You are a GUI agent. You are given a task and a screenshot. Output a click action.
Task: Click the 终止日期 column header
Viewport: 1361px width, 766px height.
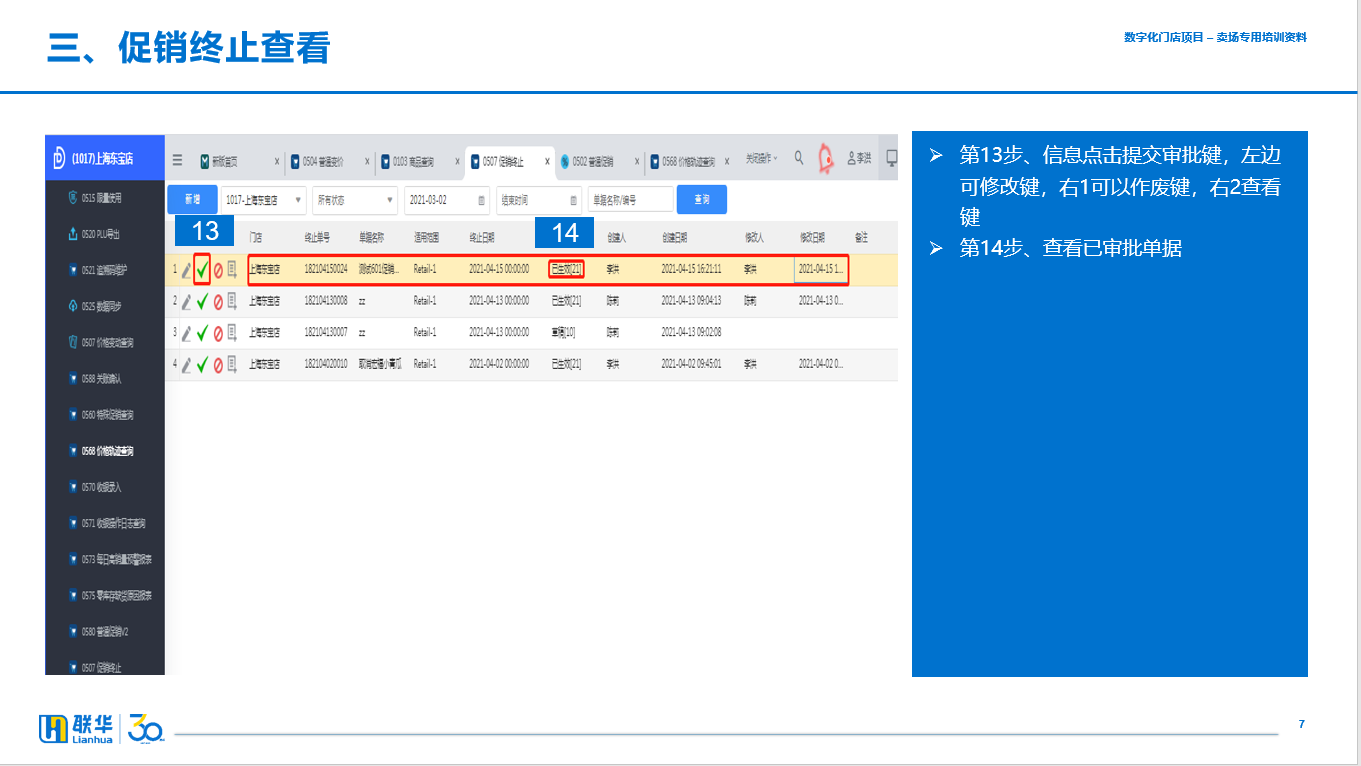coord(483,238)
